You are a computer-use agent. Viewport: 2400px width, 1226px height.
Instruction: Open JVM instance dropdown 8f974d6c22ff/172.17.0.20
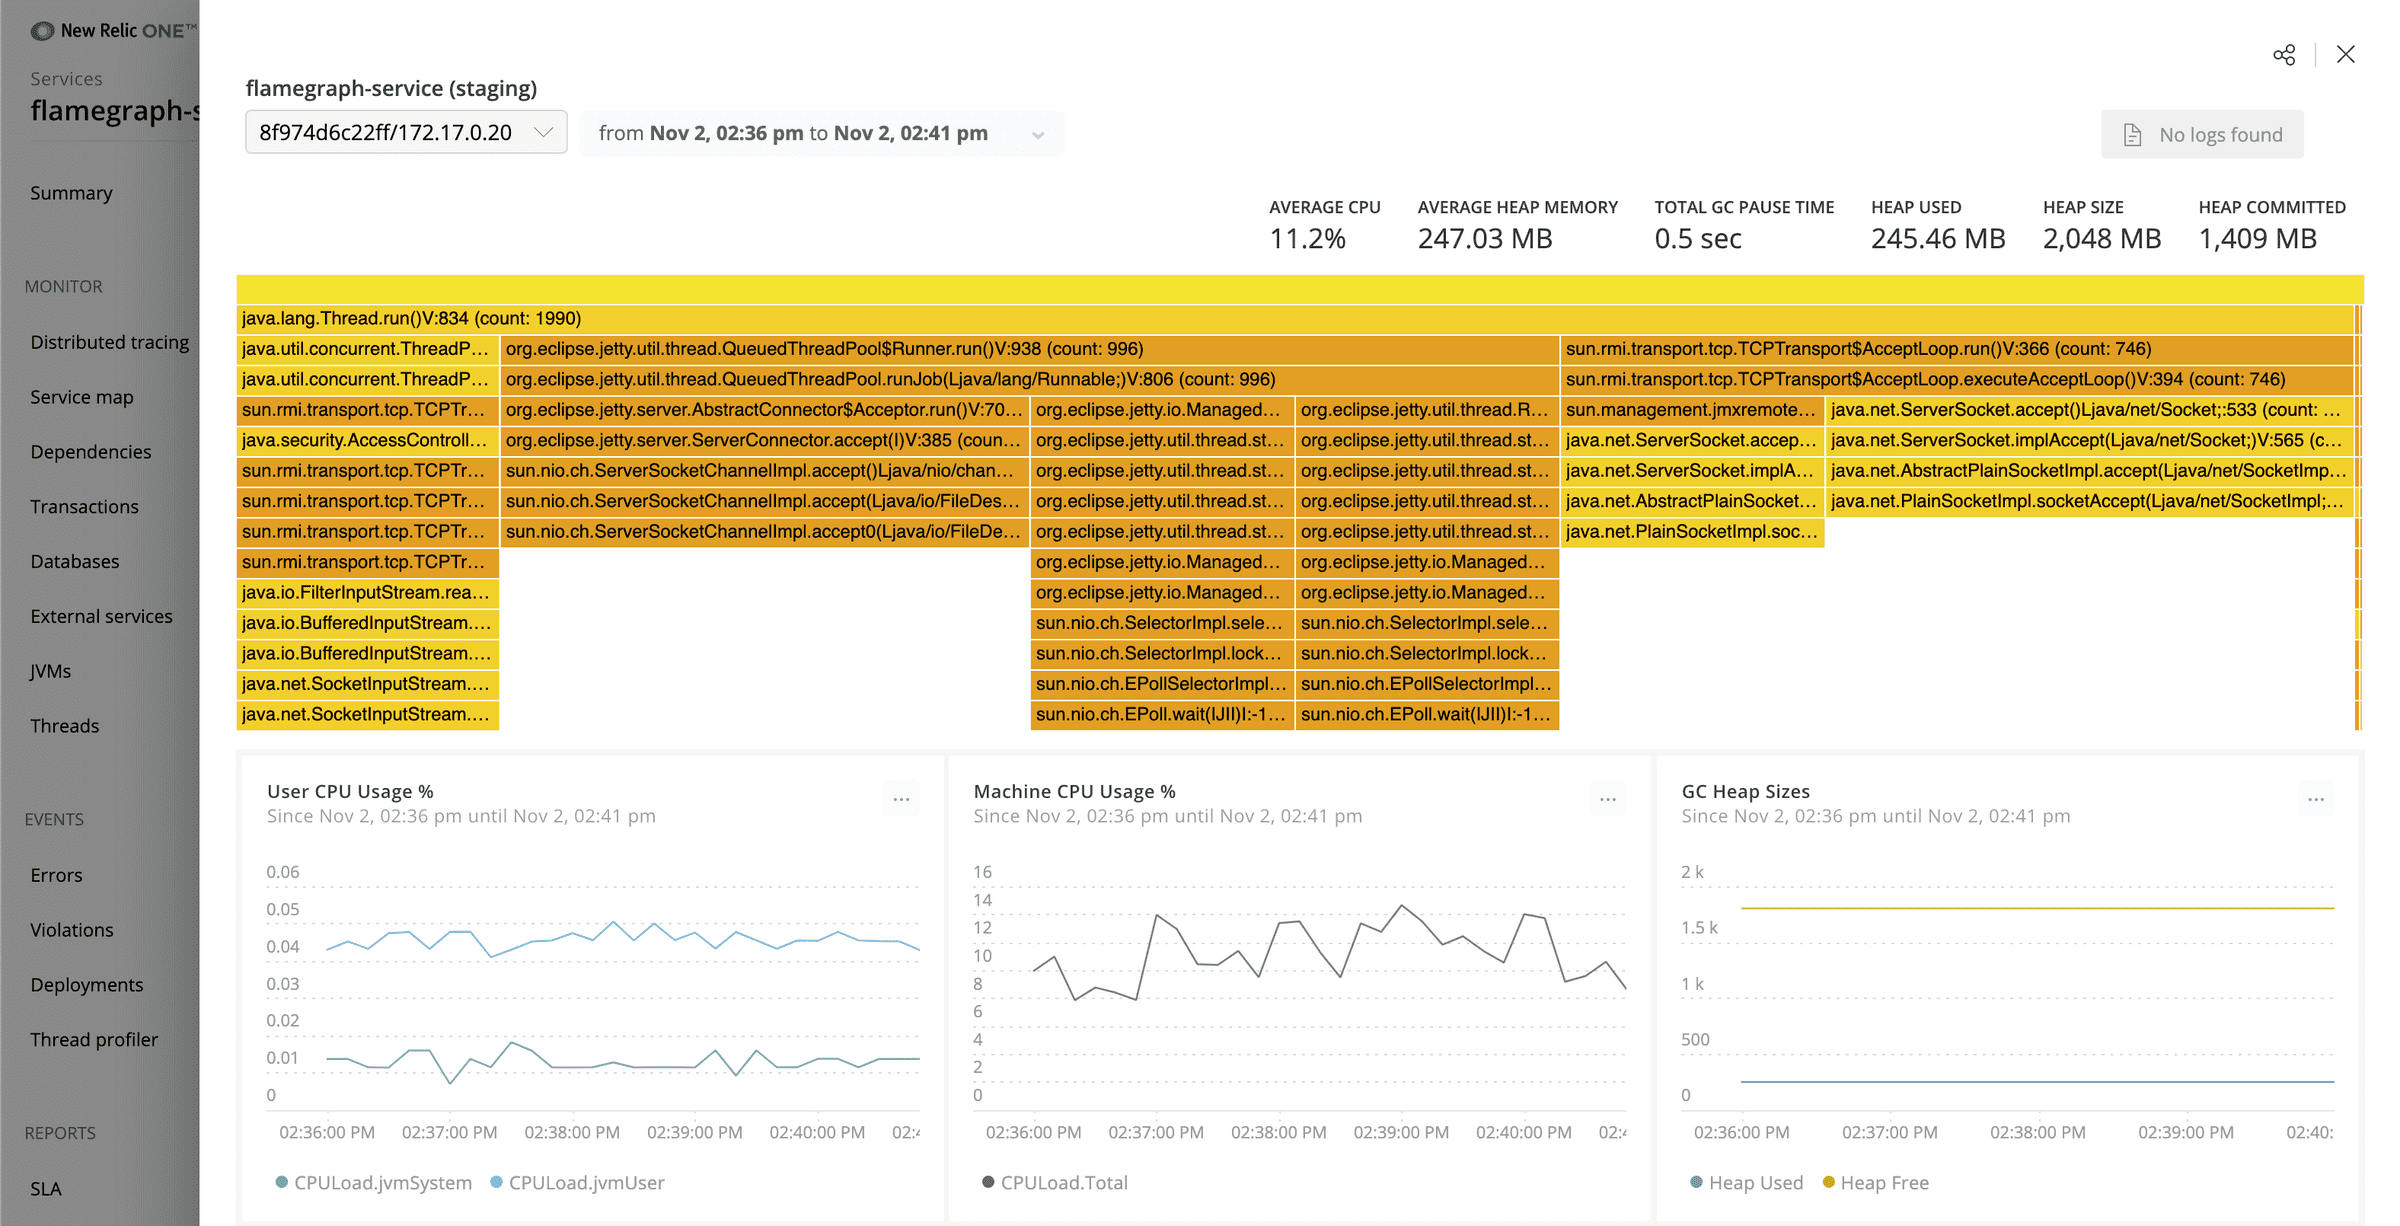pyautogui.click(x=406, y=133)
